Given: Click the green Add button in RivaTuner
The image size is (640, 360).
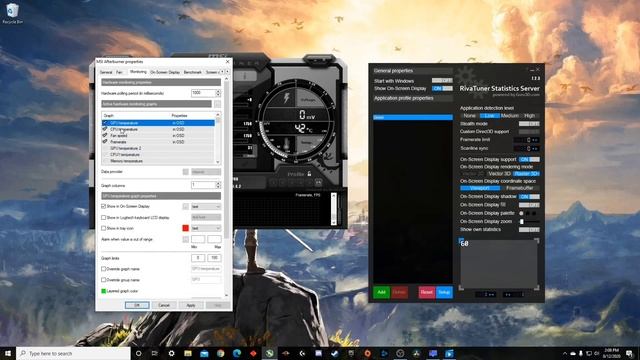Looking at the screenshot, I should [x=381, y=292].
